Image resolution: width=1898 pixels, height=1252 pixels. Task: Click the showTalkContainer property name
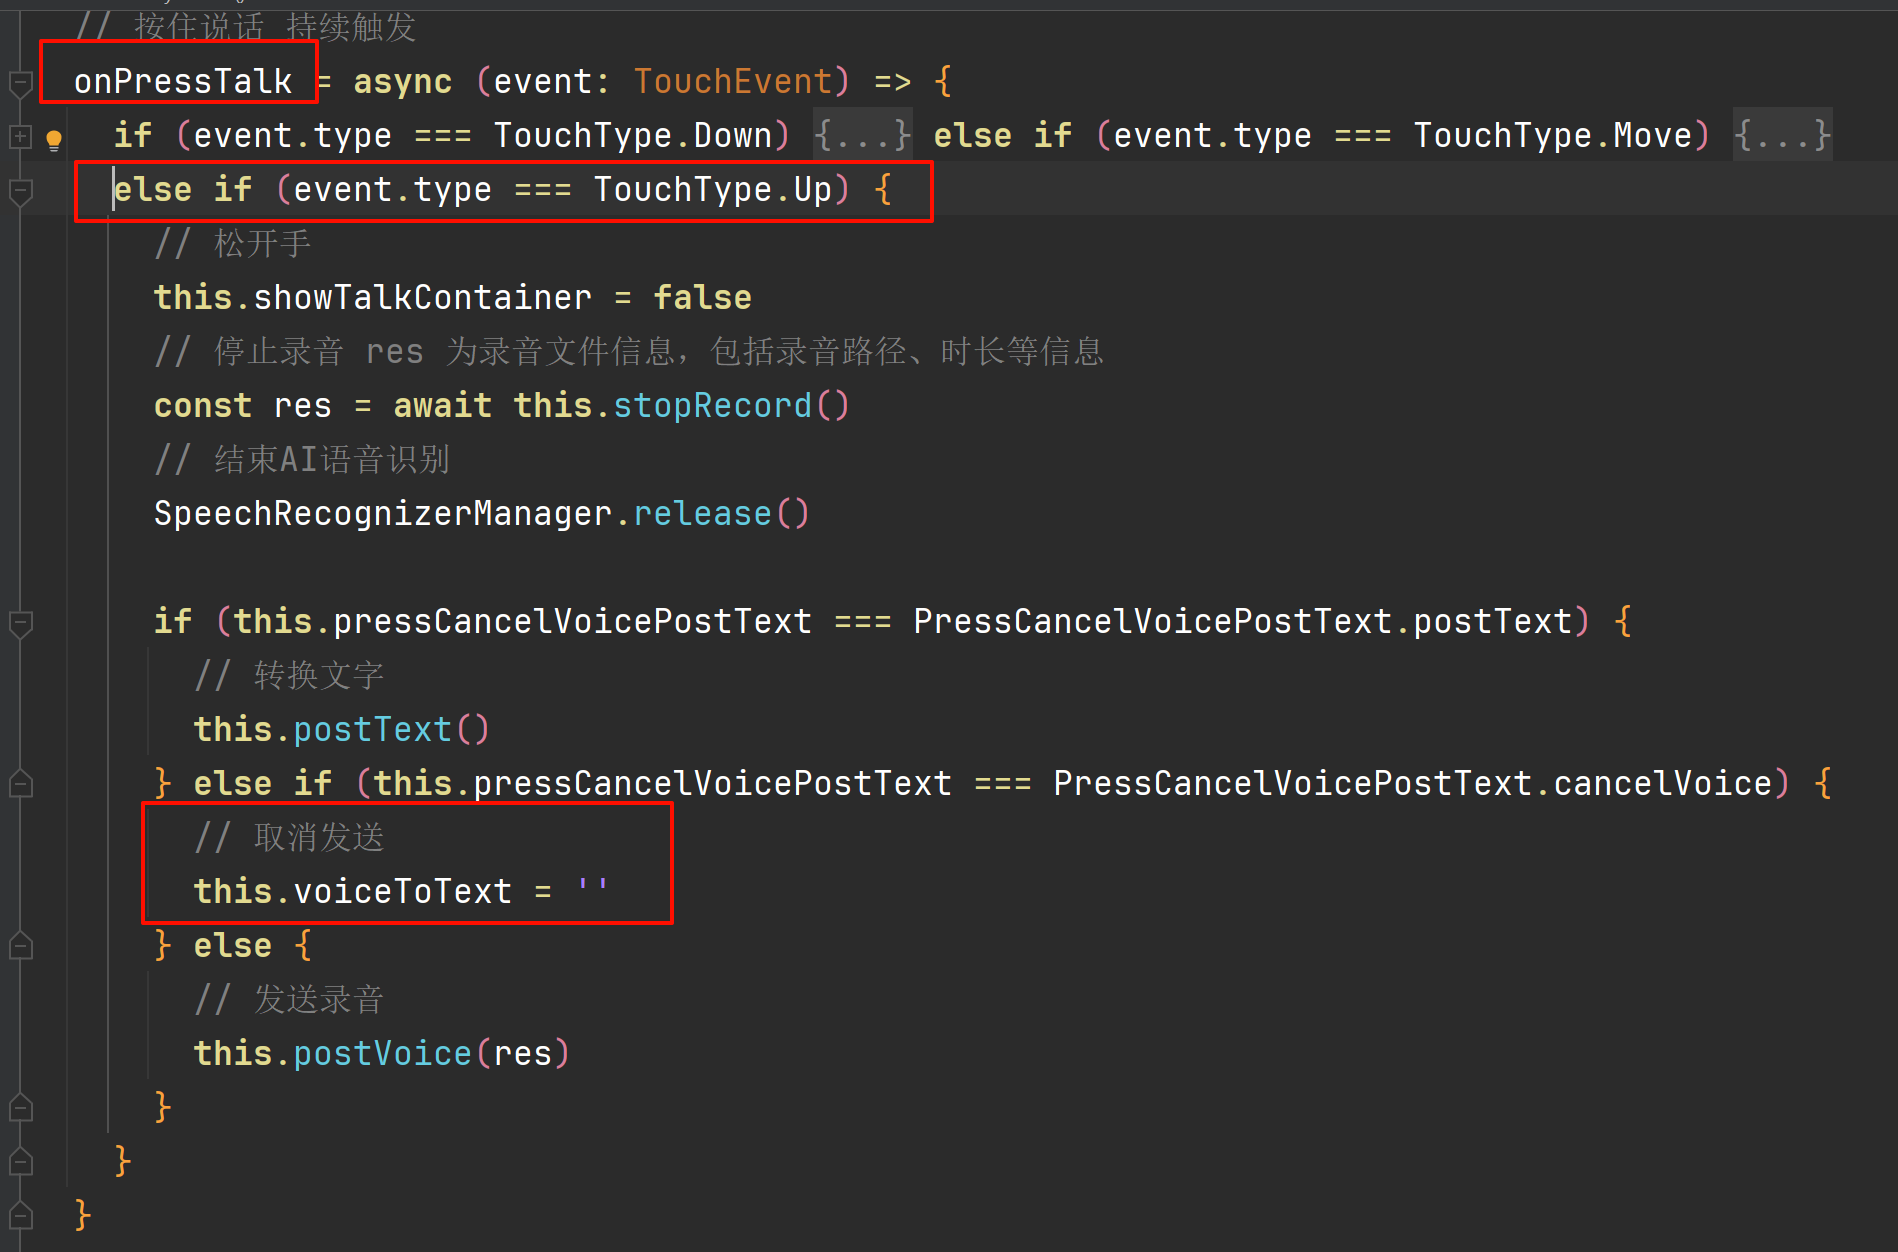click(422, 298)
